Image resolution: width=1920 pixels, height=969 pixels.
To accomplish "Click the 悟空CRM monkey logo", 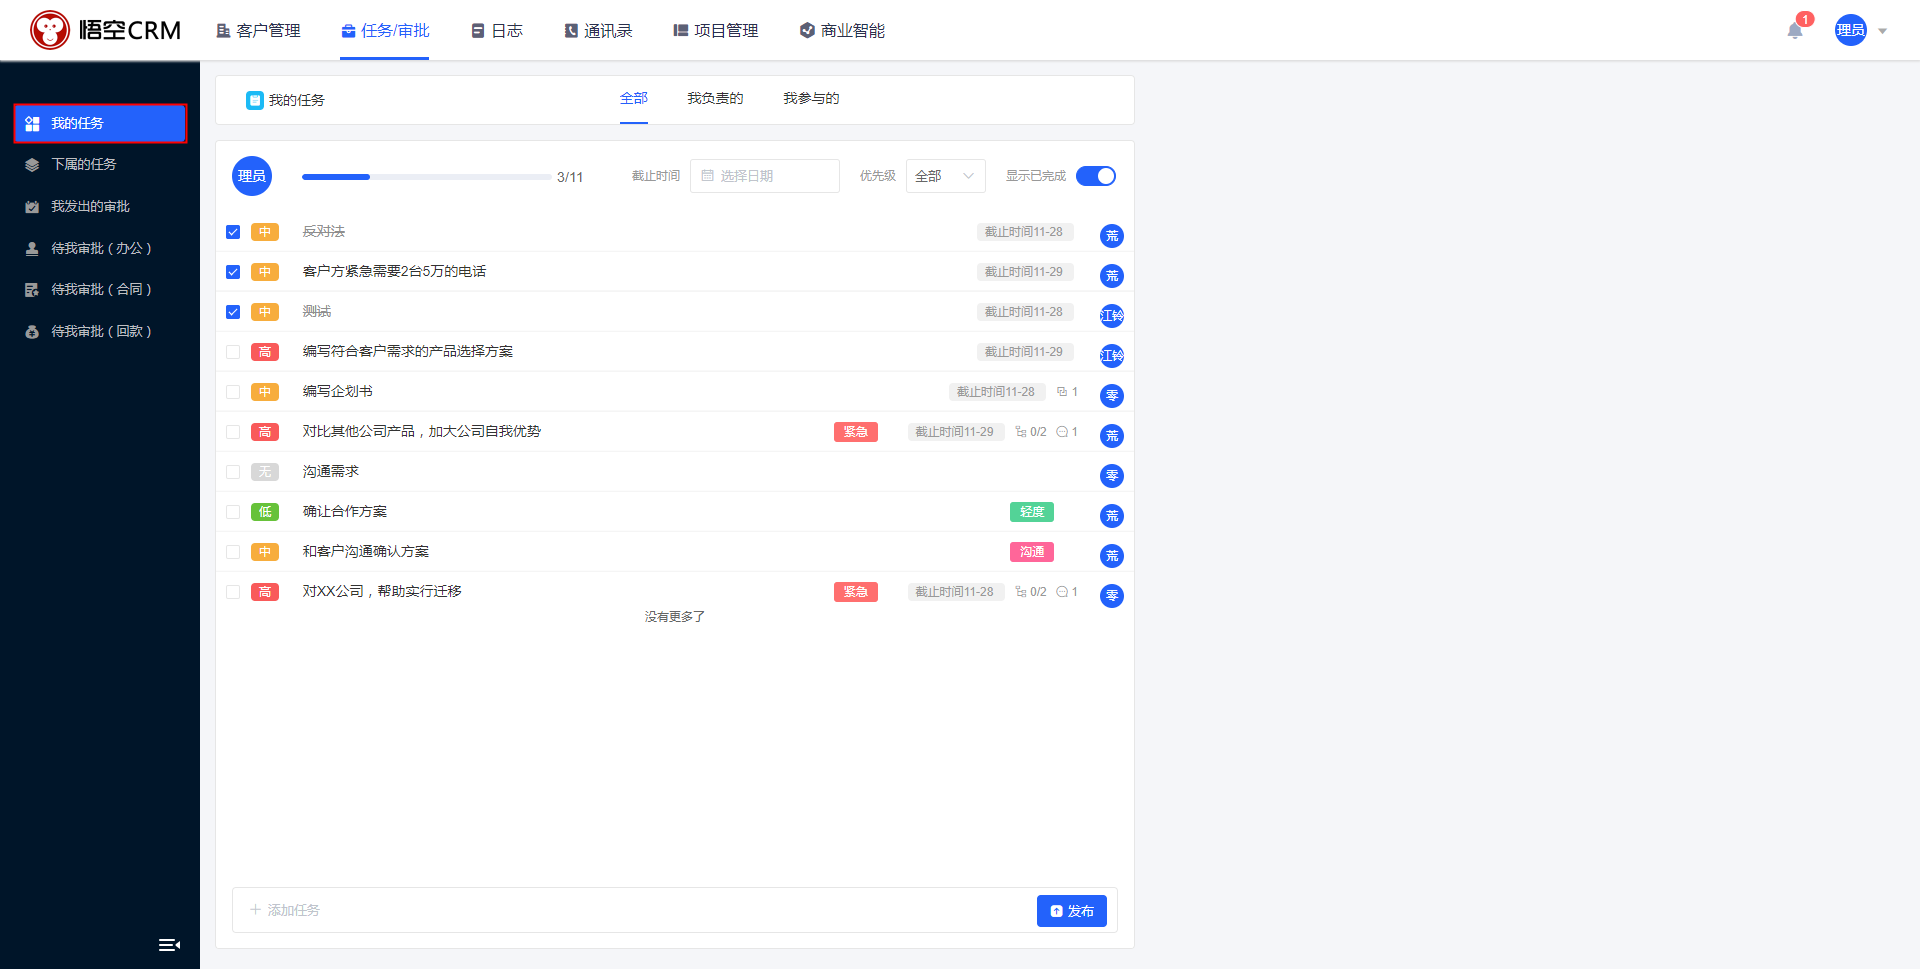I will (x=50, y=30).
